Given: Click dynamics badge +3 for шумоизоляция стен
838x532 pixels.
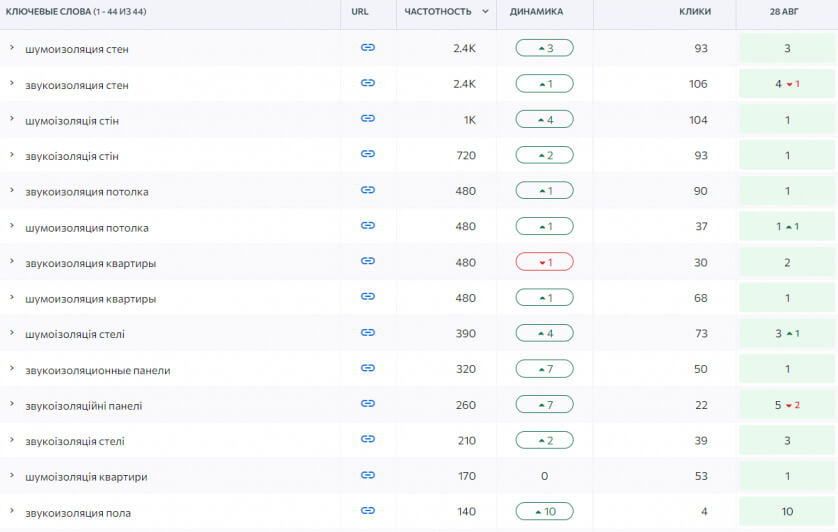Looking at the screenshot, I should (x=545, y=48).
